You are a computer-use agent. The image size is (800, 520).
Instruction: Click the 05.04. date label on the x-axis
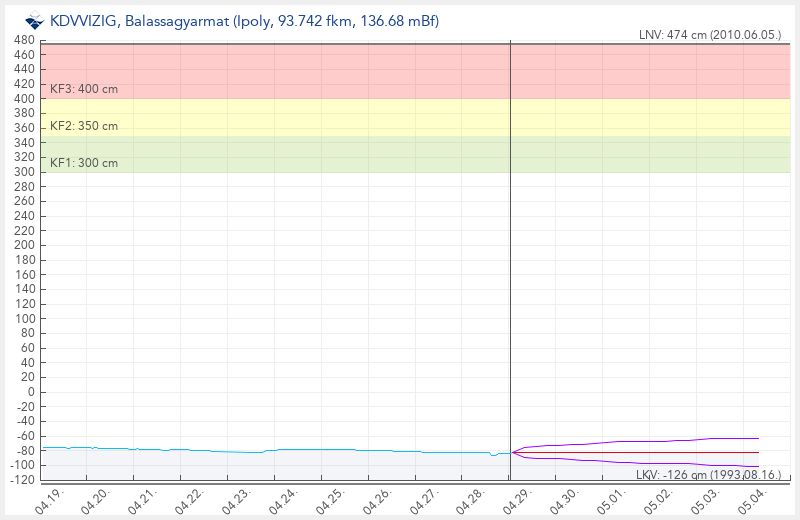(753, 499)
